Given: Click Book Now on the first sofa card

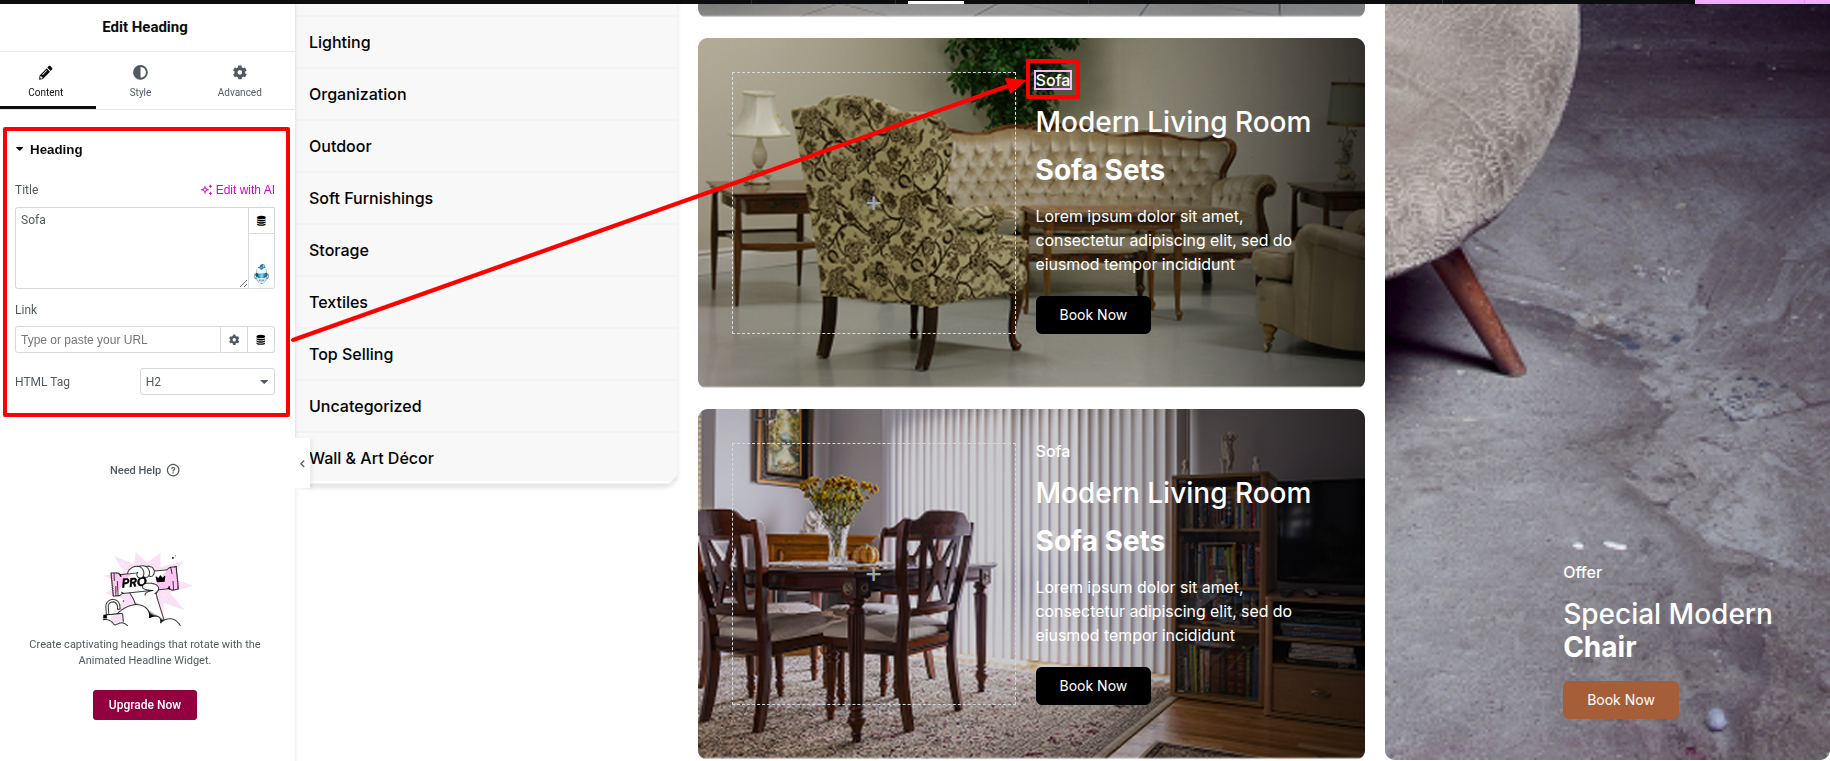Looking at the screenshot, I should pyautogui.click(x=1093, y=315).
